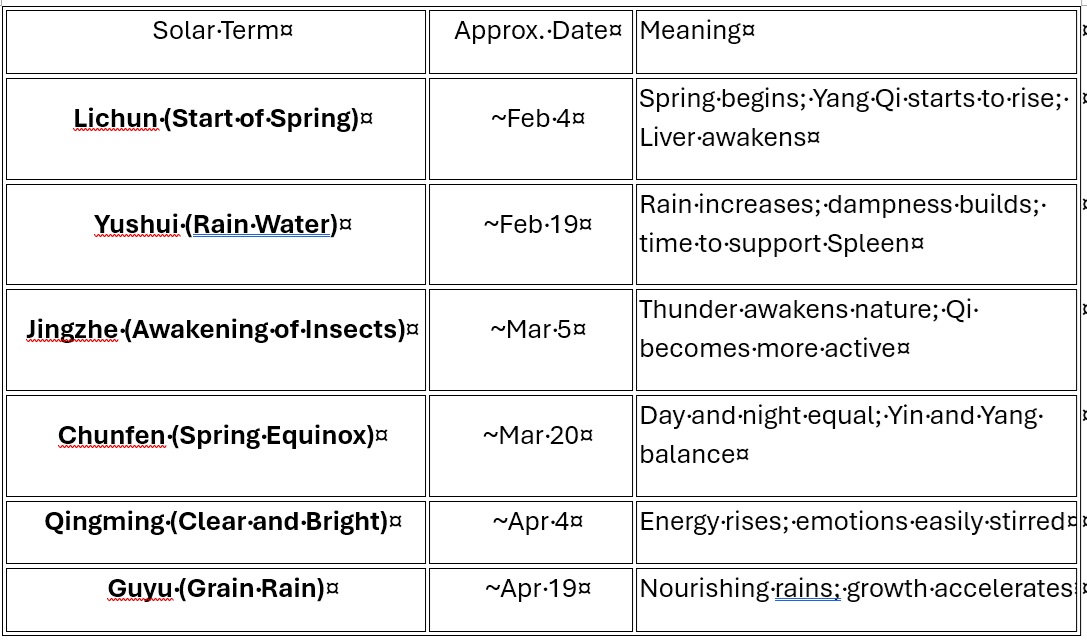Select the ~Feb 19 date cell
Image resolution: width=1087 pixels, height=640 pixels.
537,224
